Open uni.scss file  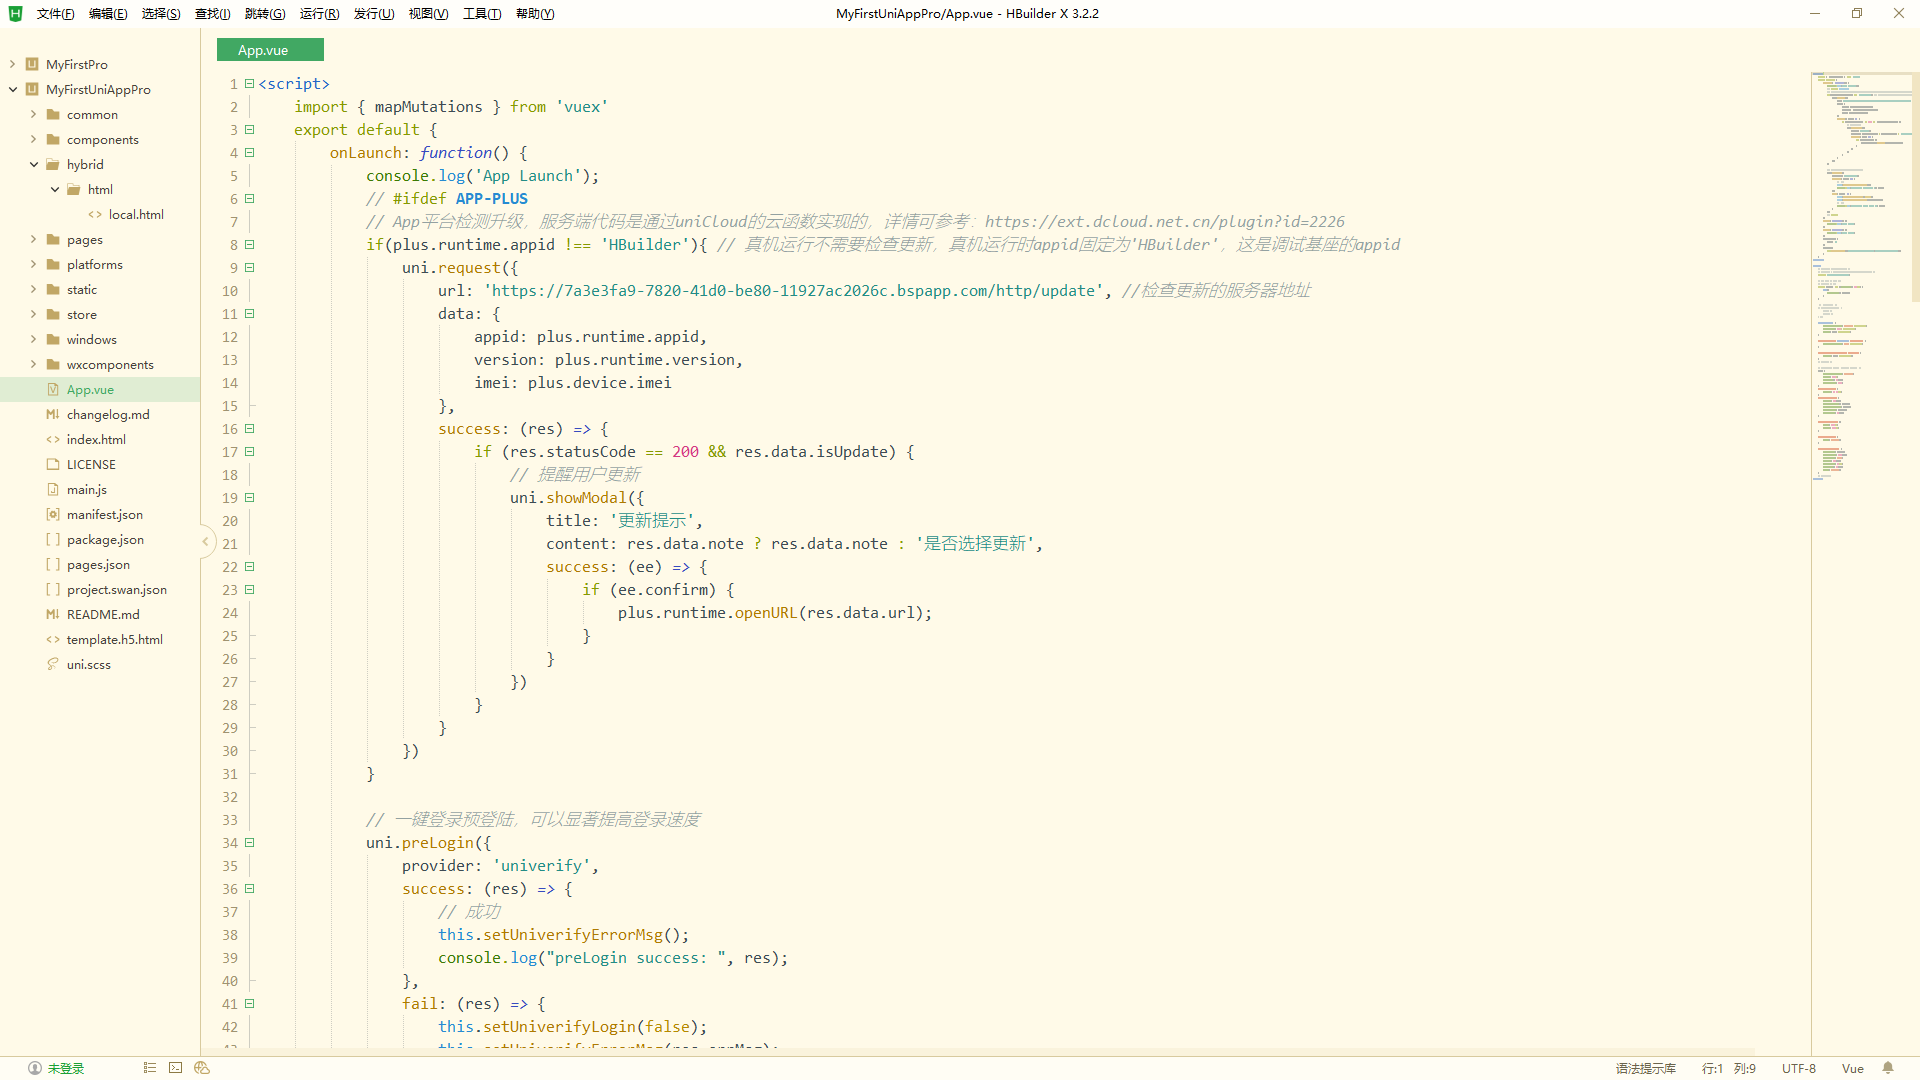89,664
